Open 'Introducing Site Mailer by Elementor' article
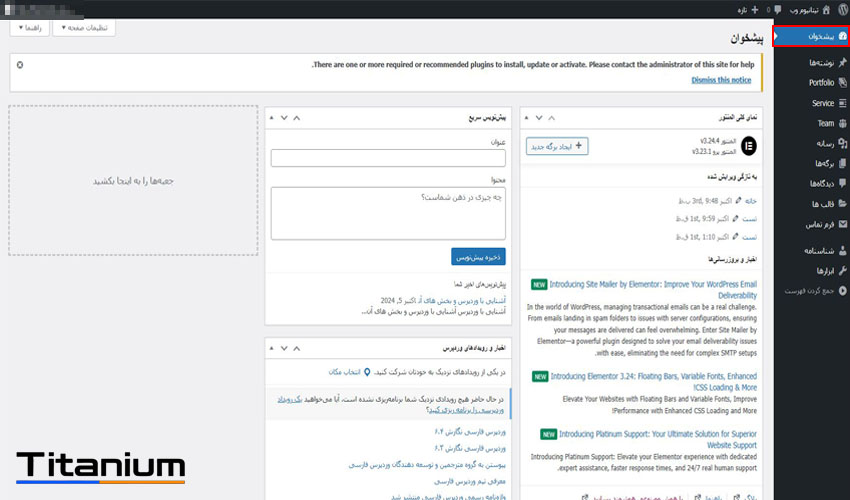Viewport: 850px width, 500px height. [x=653, y=290]
